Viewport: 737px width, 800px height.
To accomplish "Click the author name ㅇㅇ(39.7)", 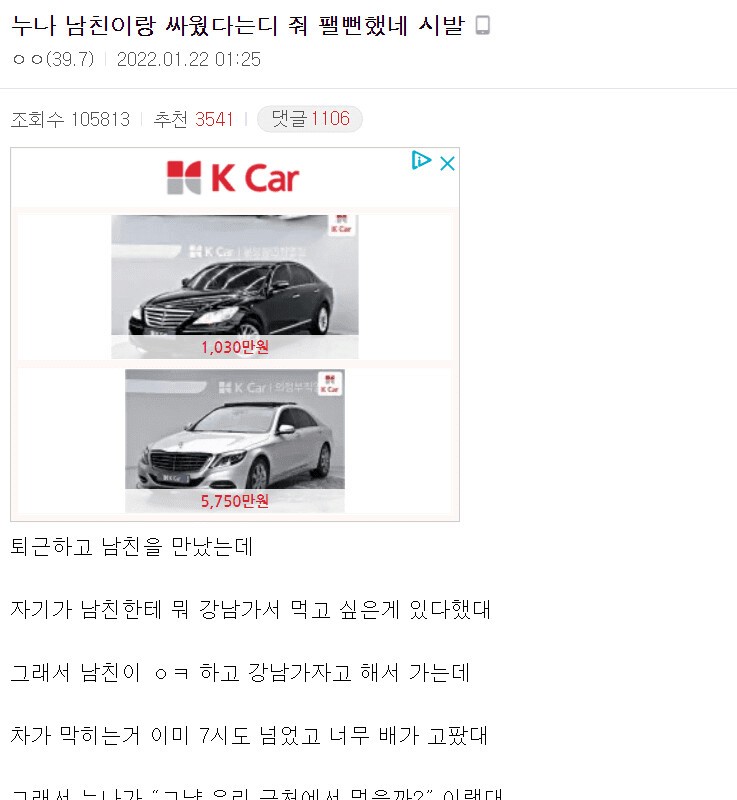I will pos(54,60).
